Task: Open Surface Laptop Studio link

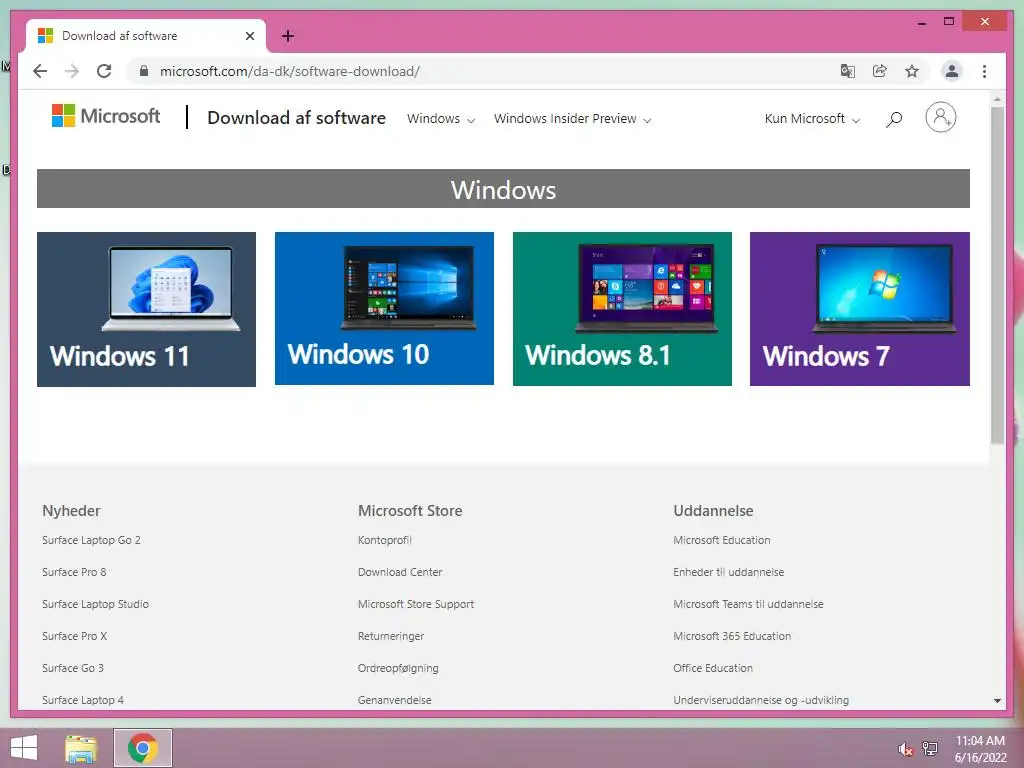Action: [x=95, y=604]
